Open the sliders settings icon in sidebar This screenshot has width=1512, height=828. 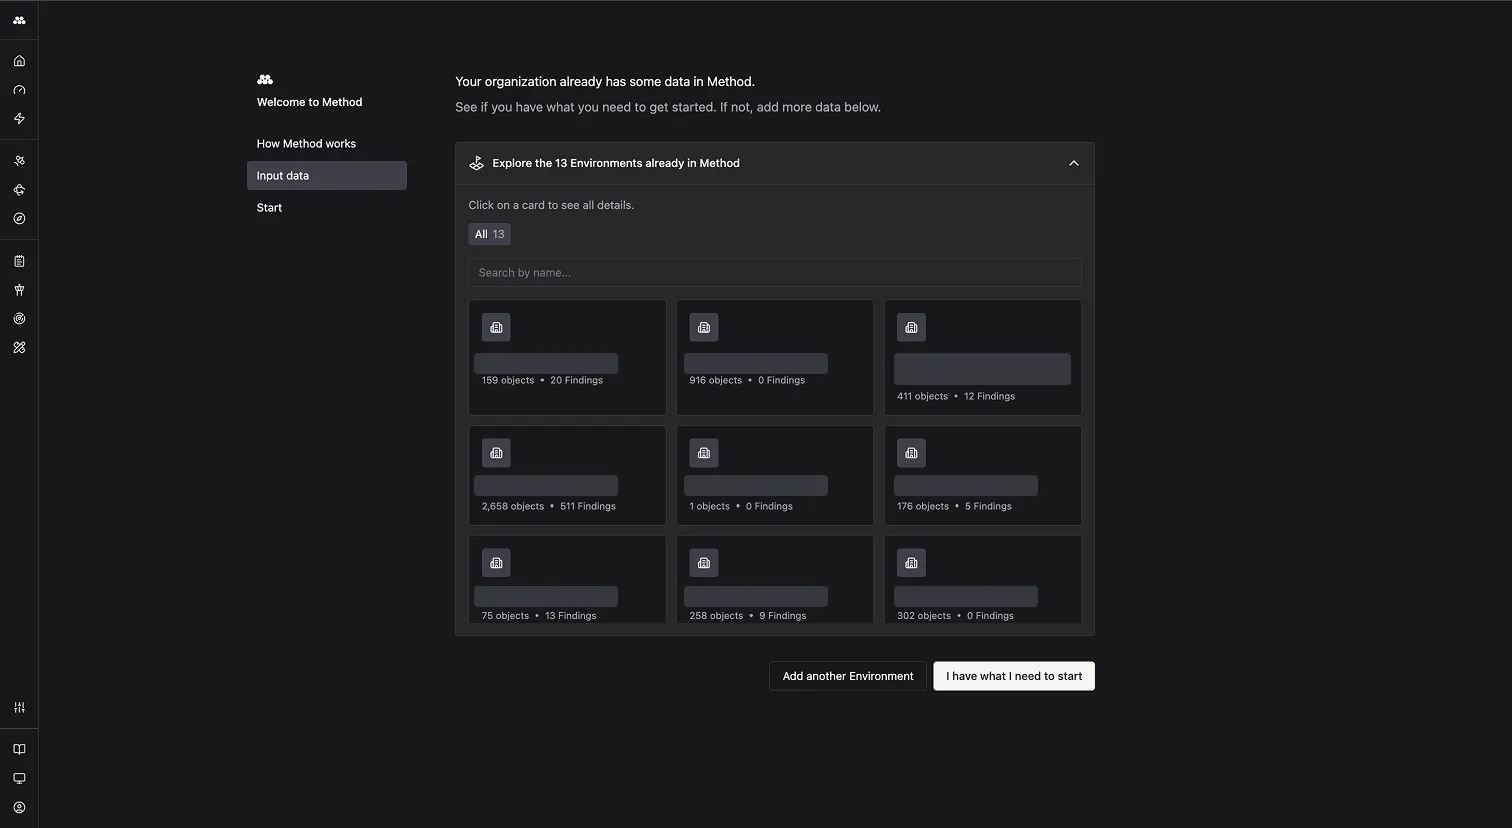click(x=19, y=707)
